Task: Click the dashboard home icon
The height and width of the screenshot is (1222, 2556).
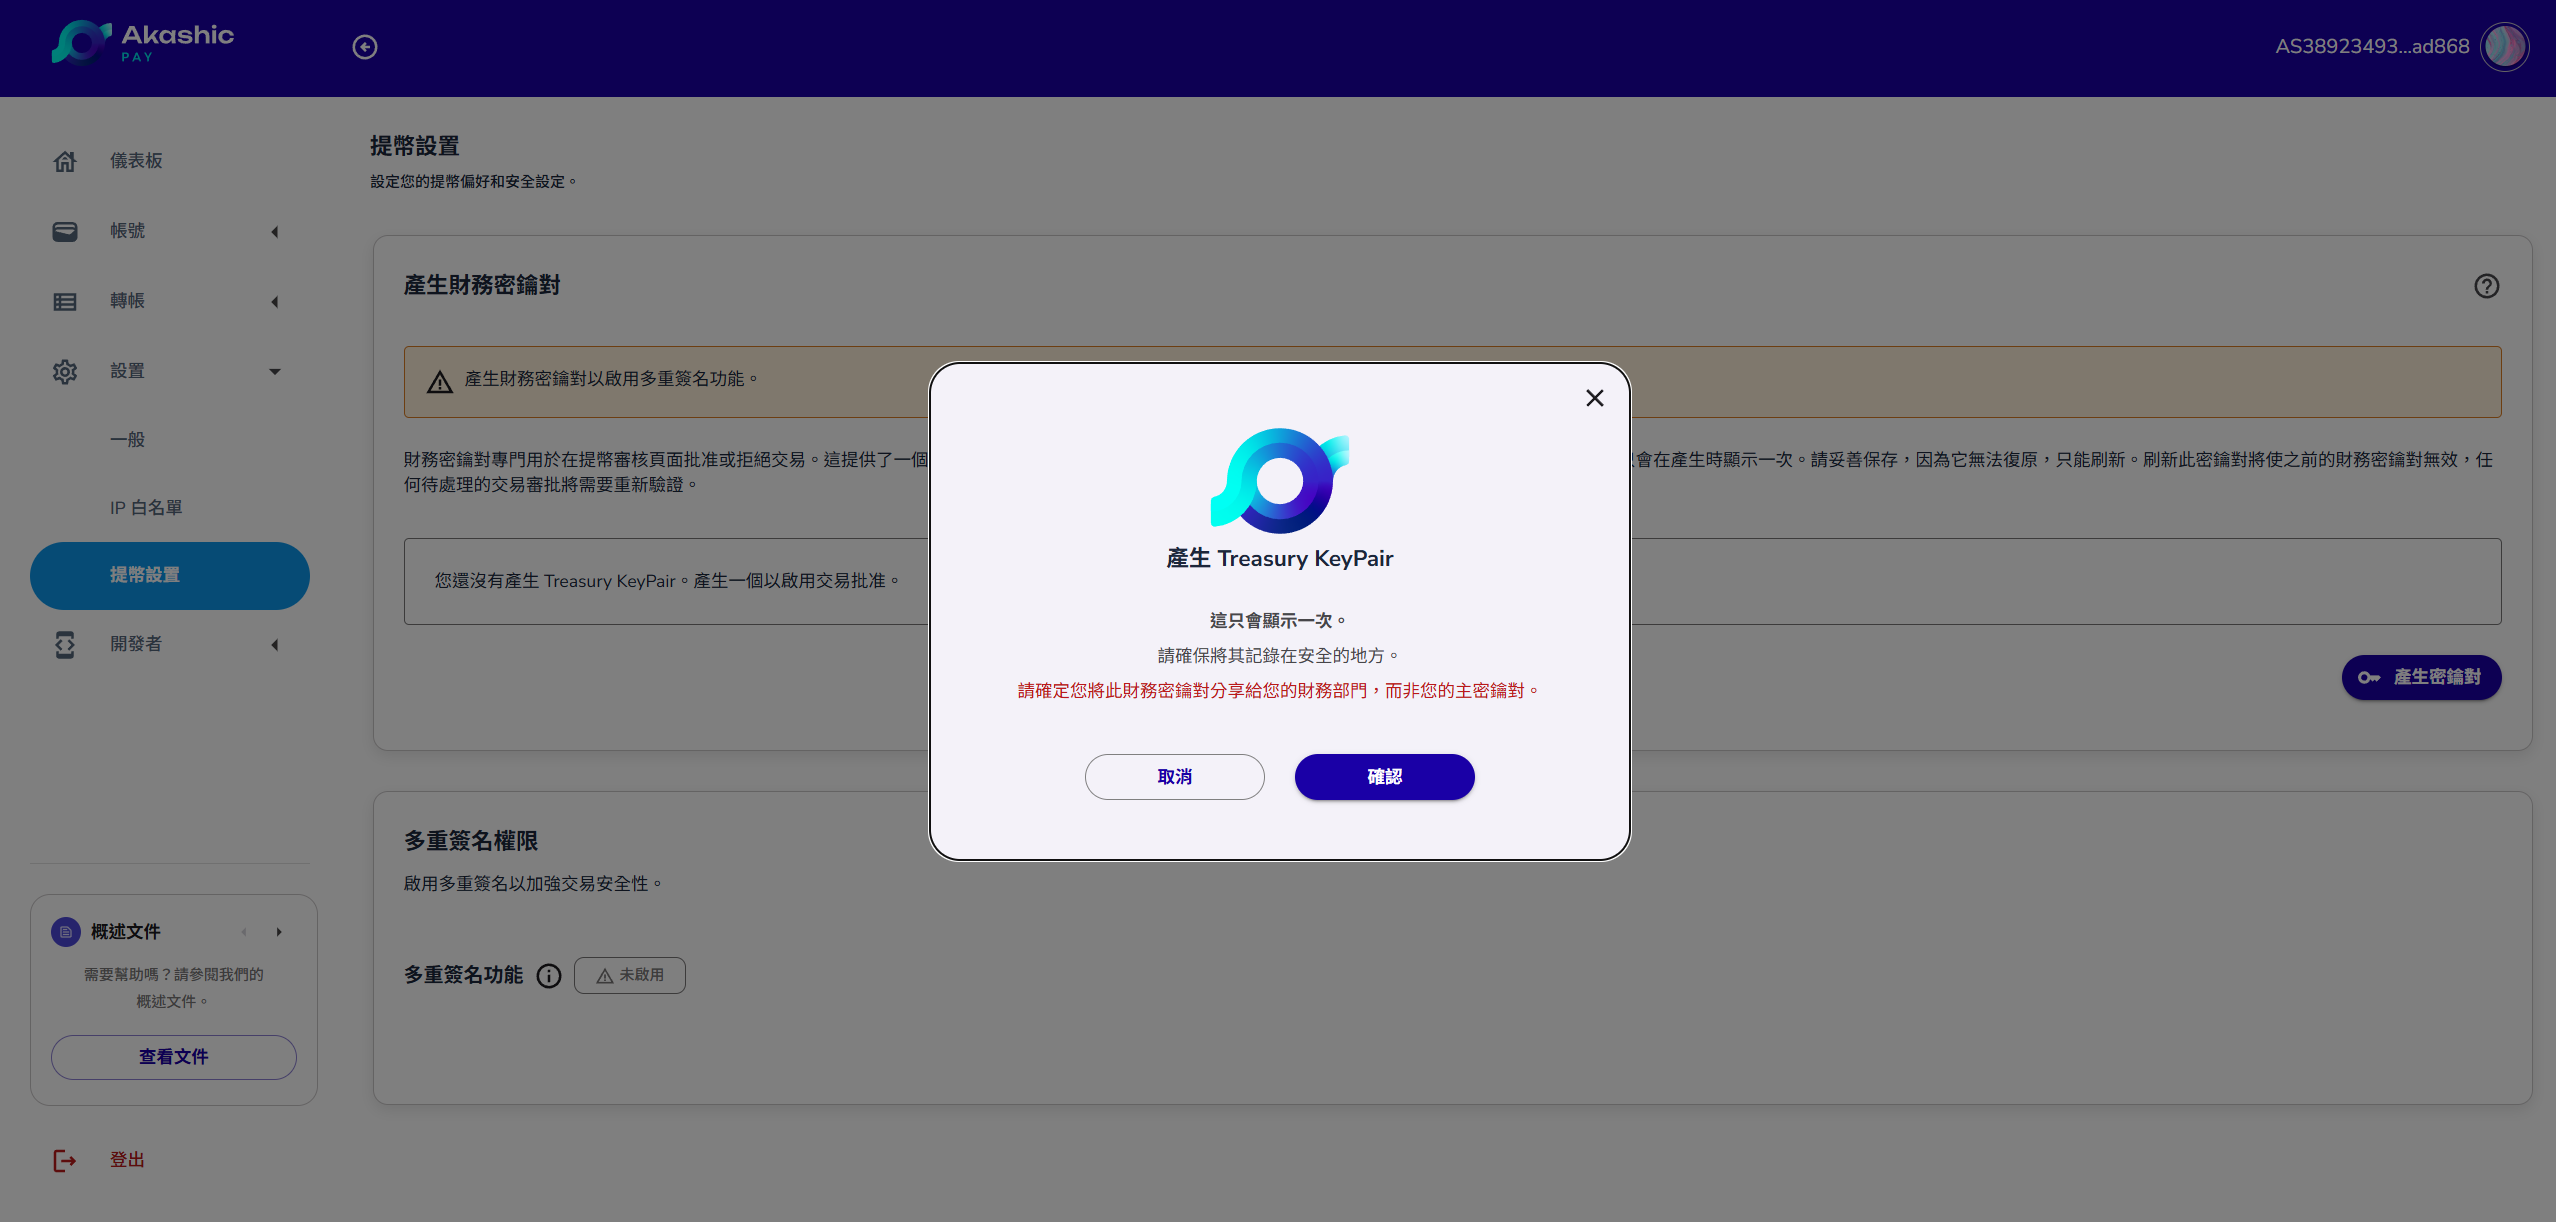Action: coord(65,161)
